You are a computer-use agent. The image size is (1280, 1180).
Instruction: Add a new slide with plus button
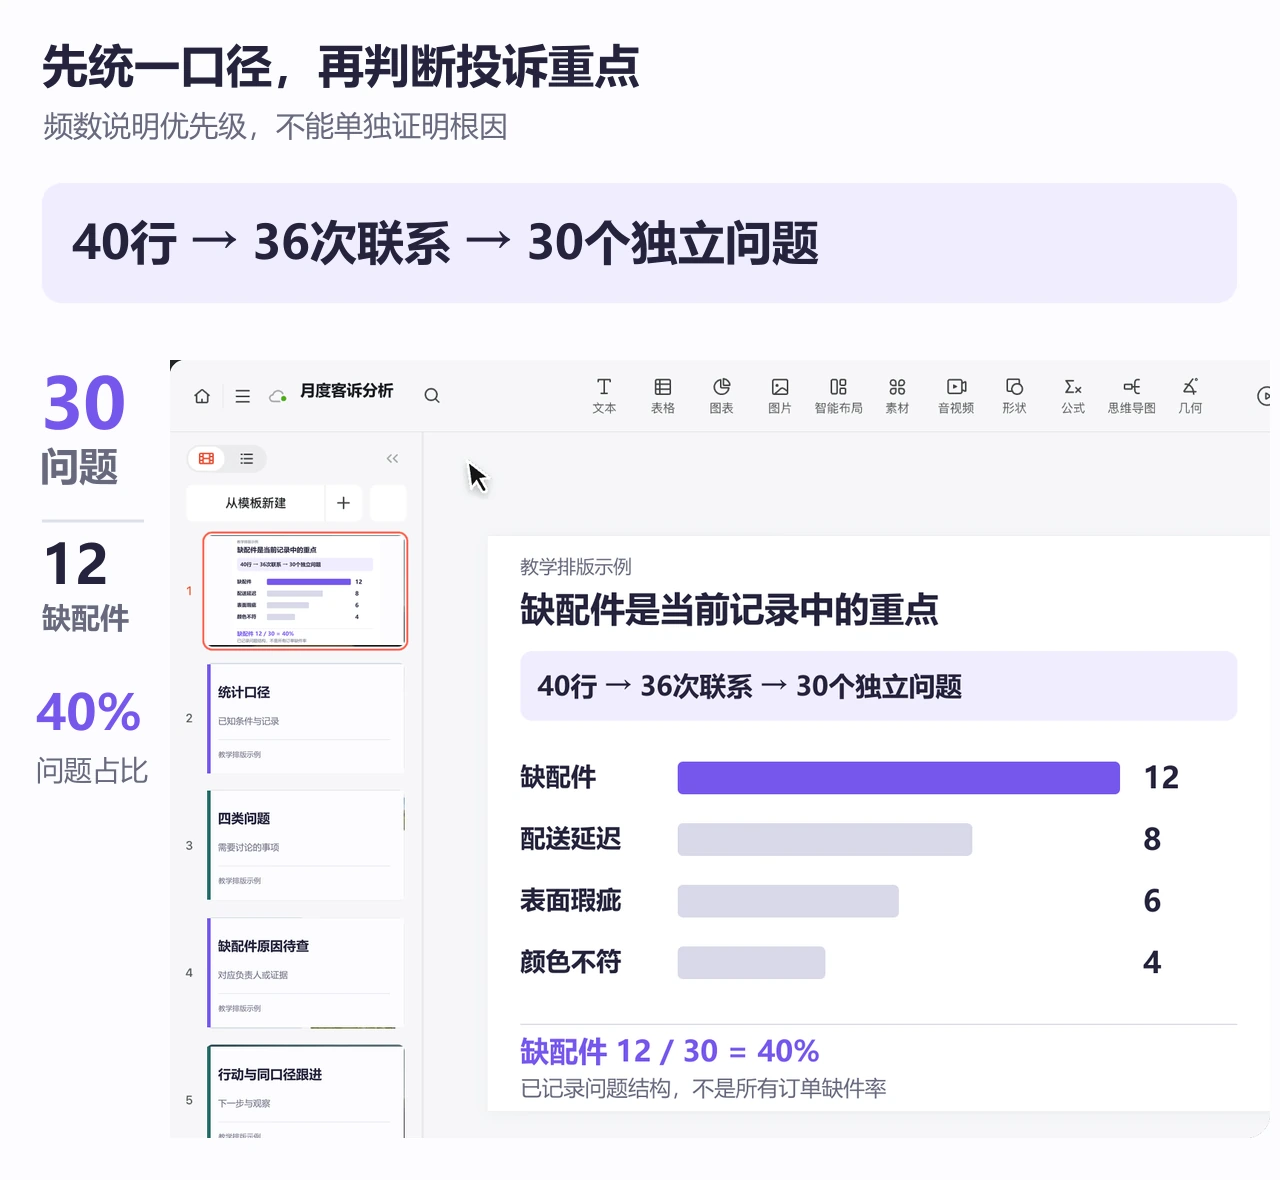(344, 503)
